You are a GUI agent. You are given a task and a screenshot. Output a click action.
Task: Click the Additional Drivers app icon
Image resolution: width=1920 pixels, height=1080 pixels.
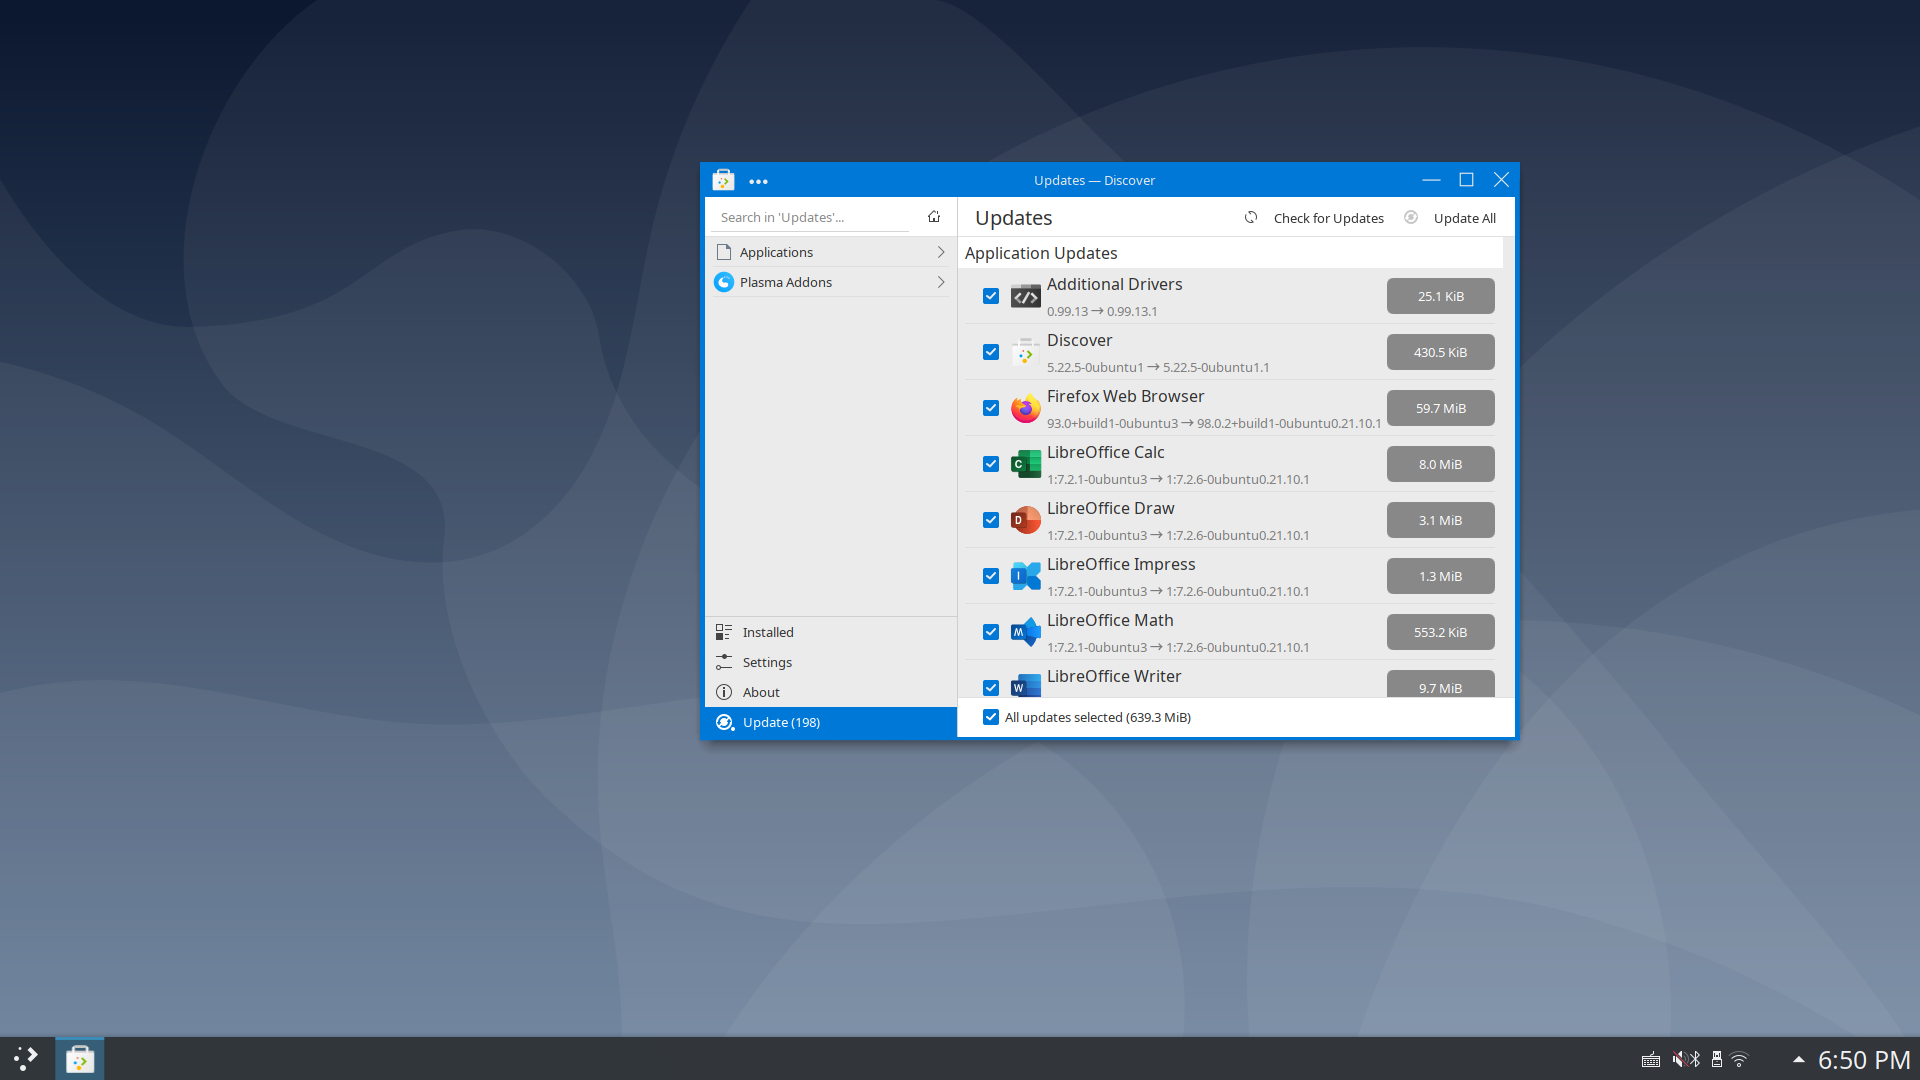(x=1025, y=296)
